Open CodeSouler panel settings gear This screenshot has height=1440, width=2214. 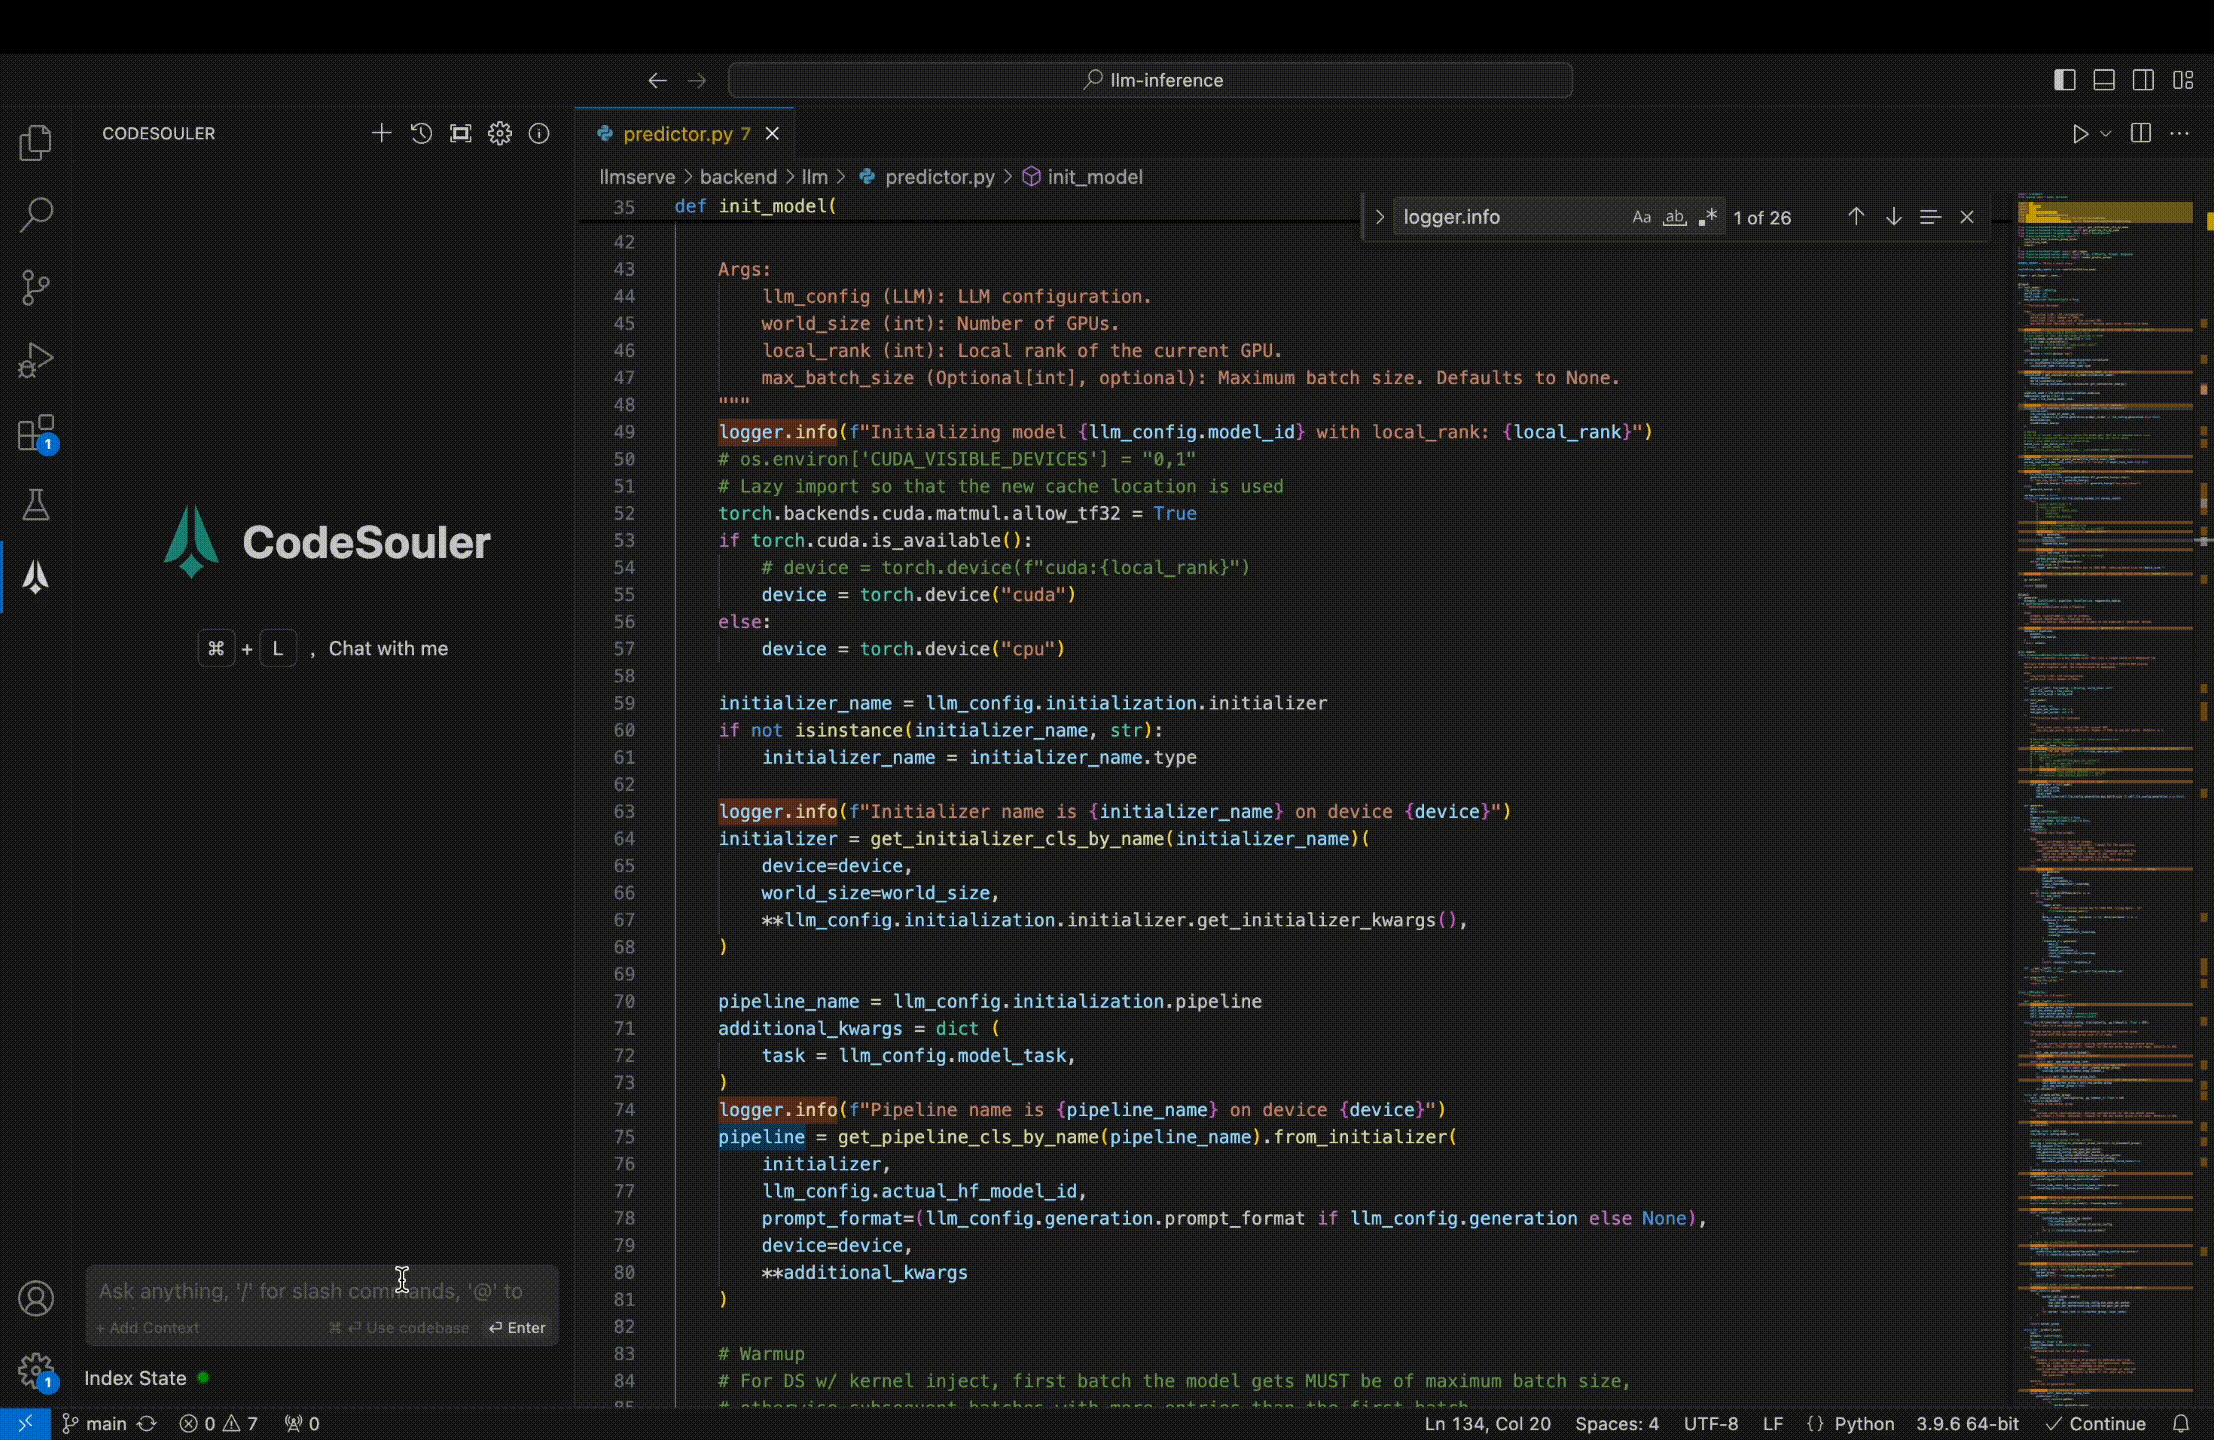point(500,133)
